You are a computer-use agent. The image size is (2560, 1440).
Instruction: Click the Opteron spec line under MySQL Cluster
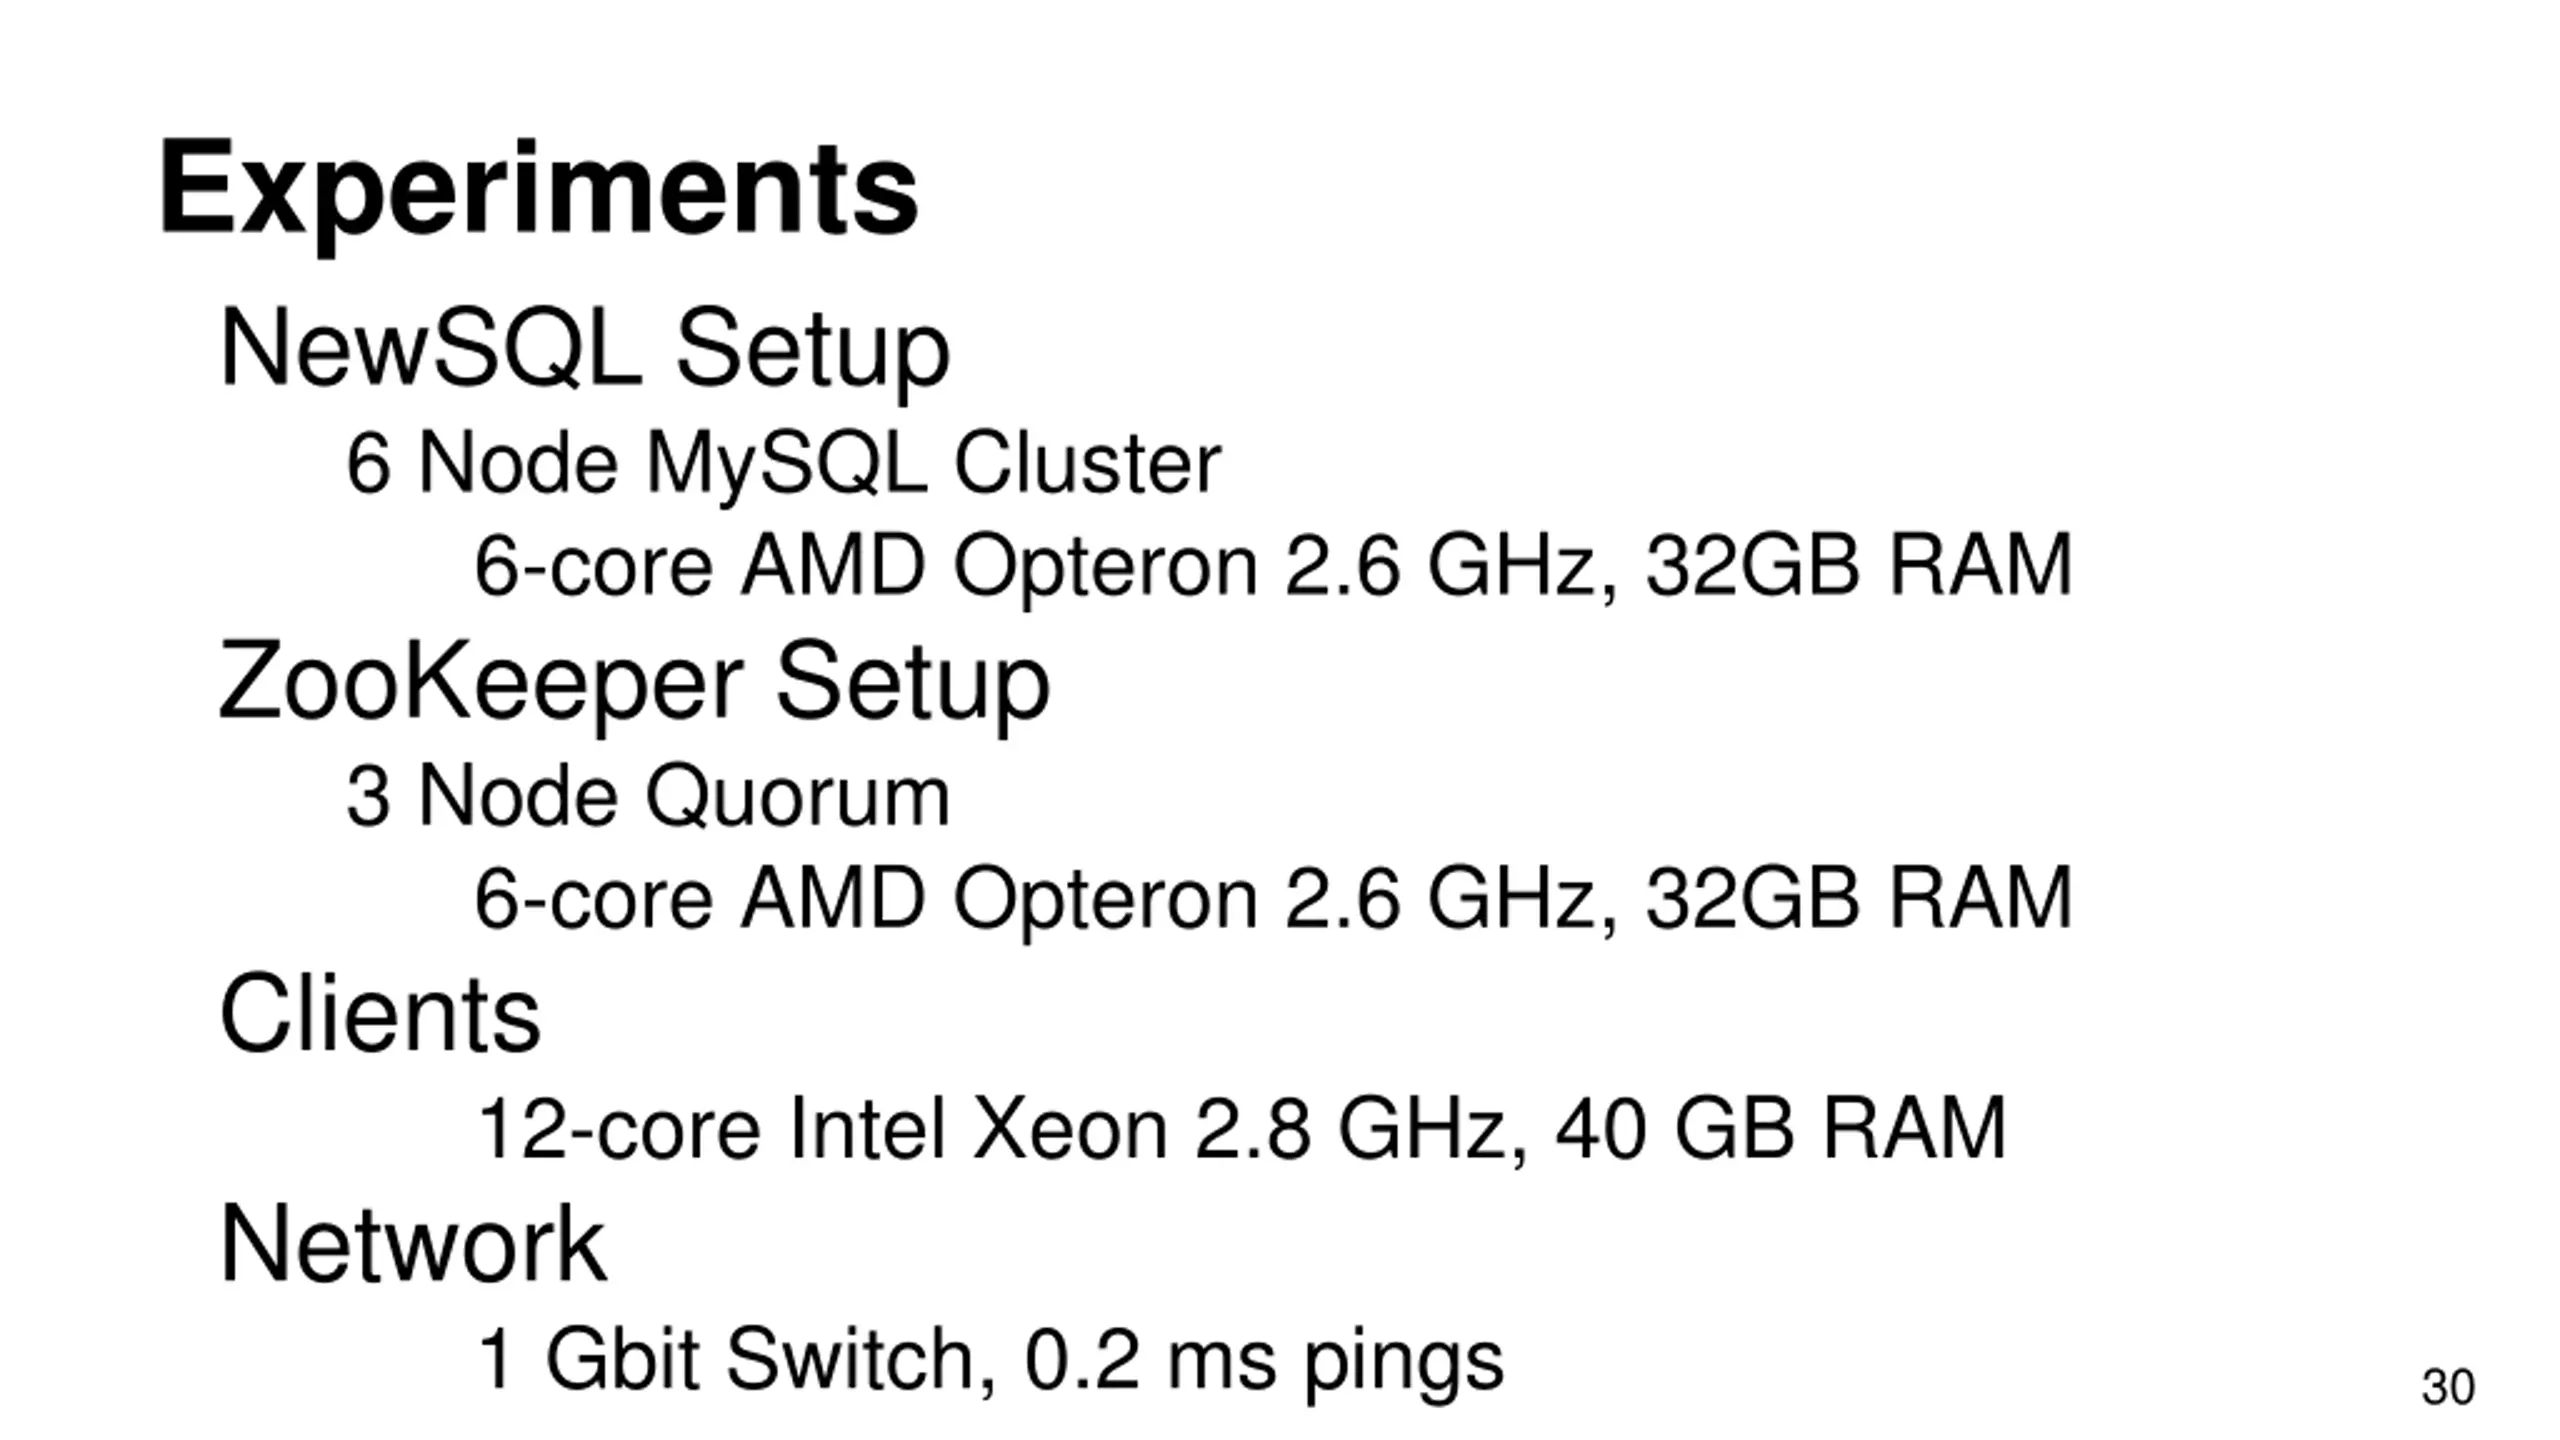click(1272, 566)
